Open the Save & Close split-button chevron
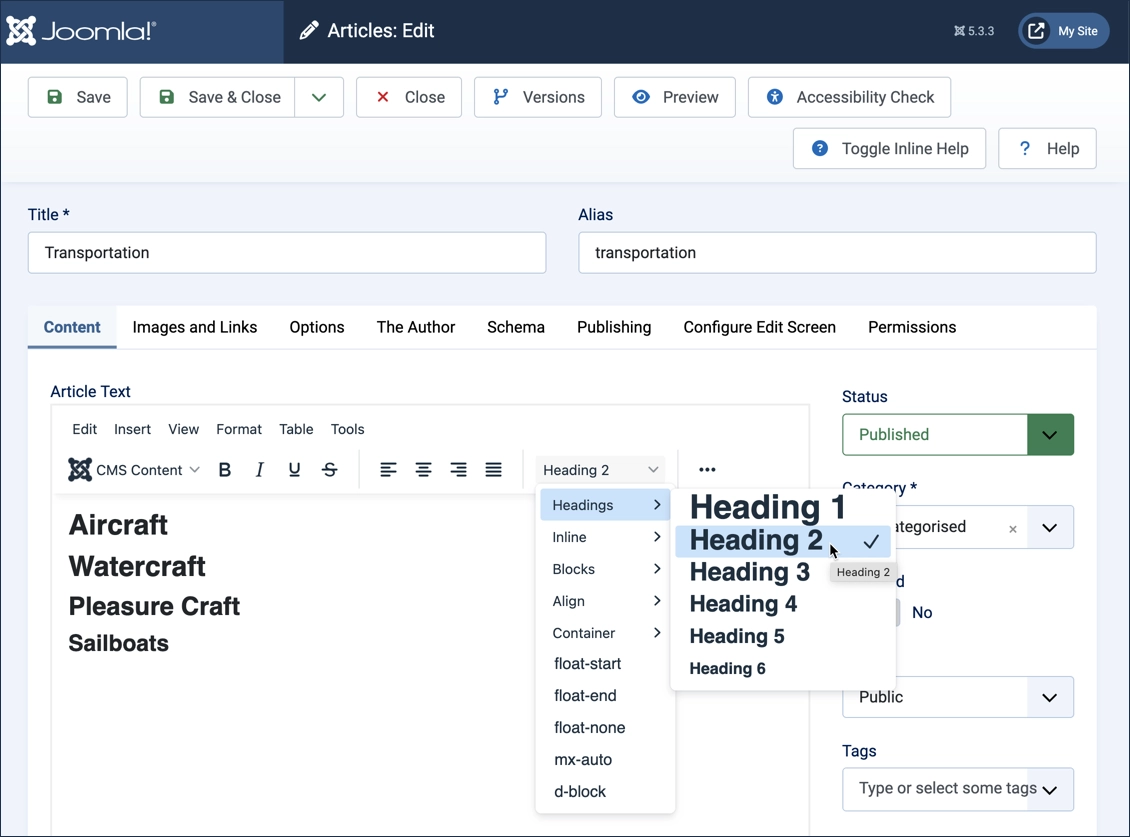Image resolution: width=1130 pixels, height=837 pixels. (x=319, y=97)
